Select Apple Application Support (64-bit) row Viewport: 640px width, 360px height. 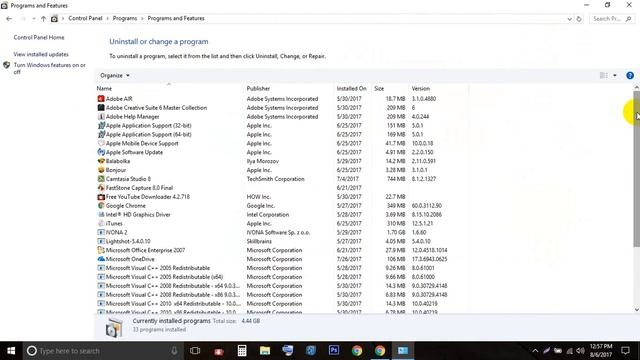(x=282, y=134)
